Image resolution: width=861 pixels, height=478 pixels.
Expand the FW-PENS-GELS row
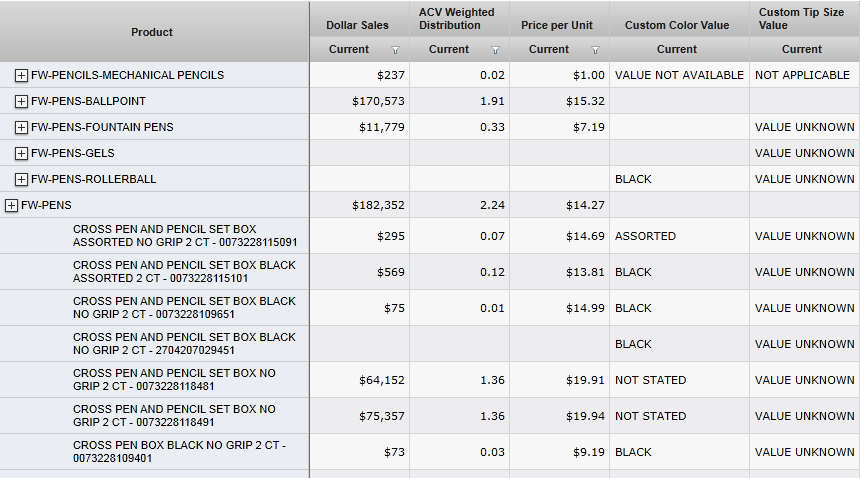(22, 153)
